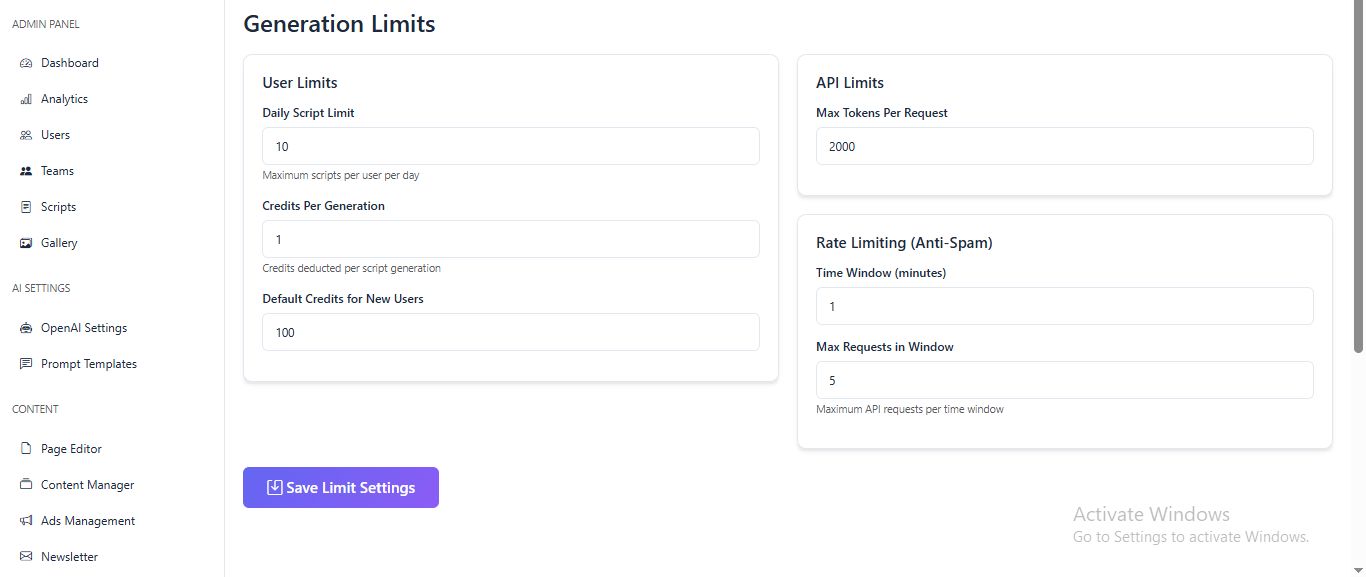Click the Max Requests in Window field

pyautogui.click(x=1064, y=380)
